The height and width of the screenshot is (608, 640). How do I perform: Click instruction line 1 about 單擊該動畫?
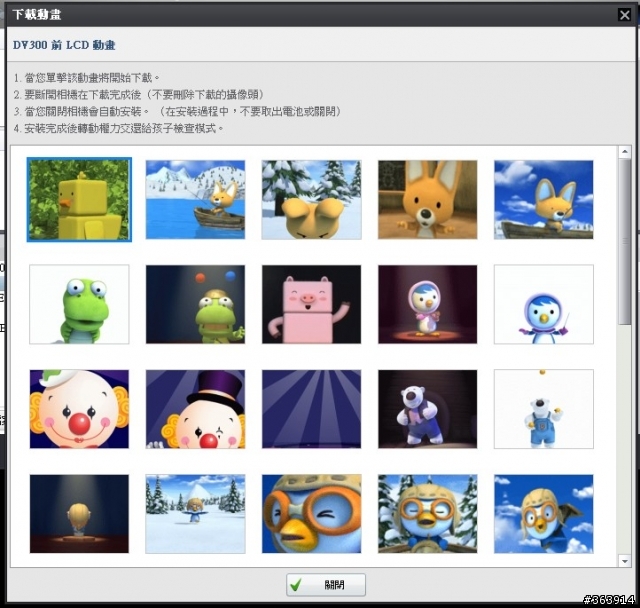tap(87, 78)
